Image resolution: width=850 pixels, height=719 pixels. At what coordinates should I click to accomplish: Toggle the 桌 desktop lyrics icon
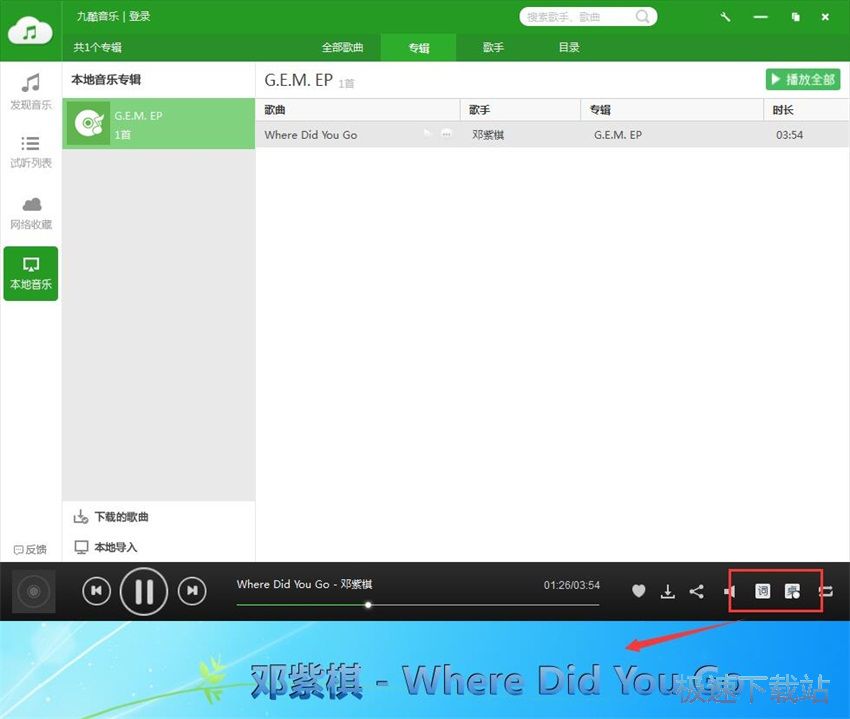click(792, 591)
